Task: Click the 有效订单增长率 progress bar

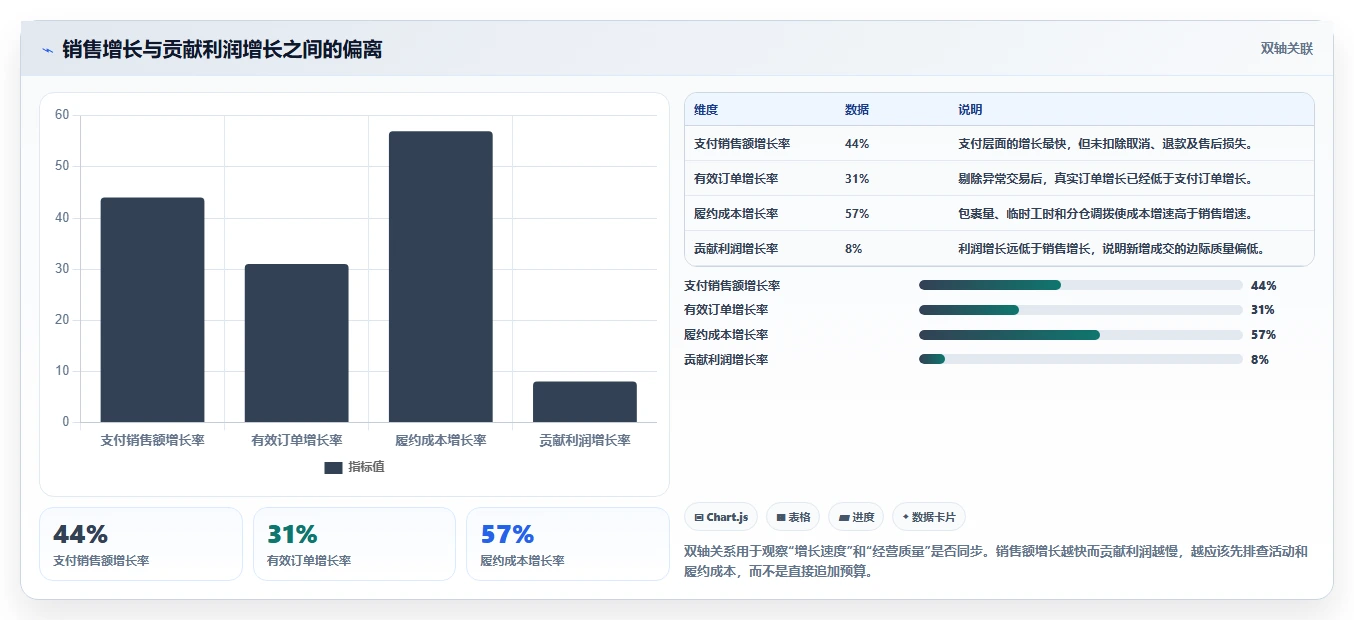Action: click(x=1080, y=310)
